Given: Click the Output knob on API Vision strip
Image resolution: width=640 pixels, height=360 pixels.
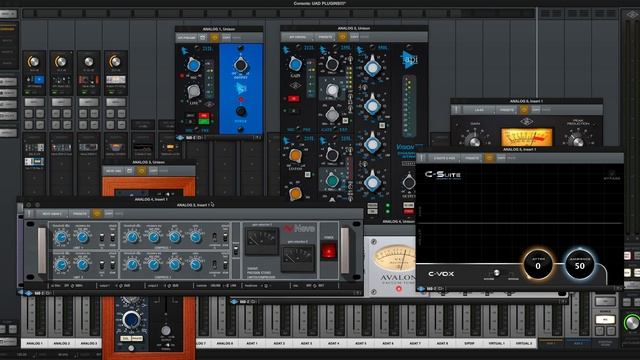Looking at the screenshot, I should [x=409, y=182].
